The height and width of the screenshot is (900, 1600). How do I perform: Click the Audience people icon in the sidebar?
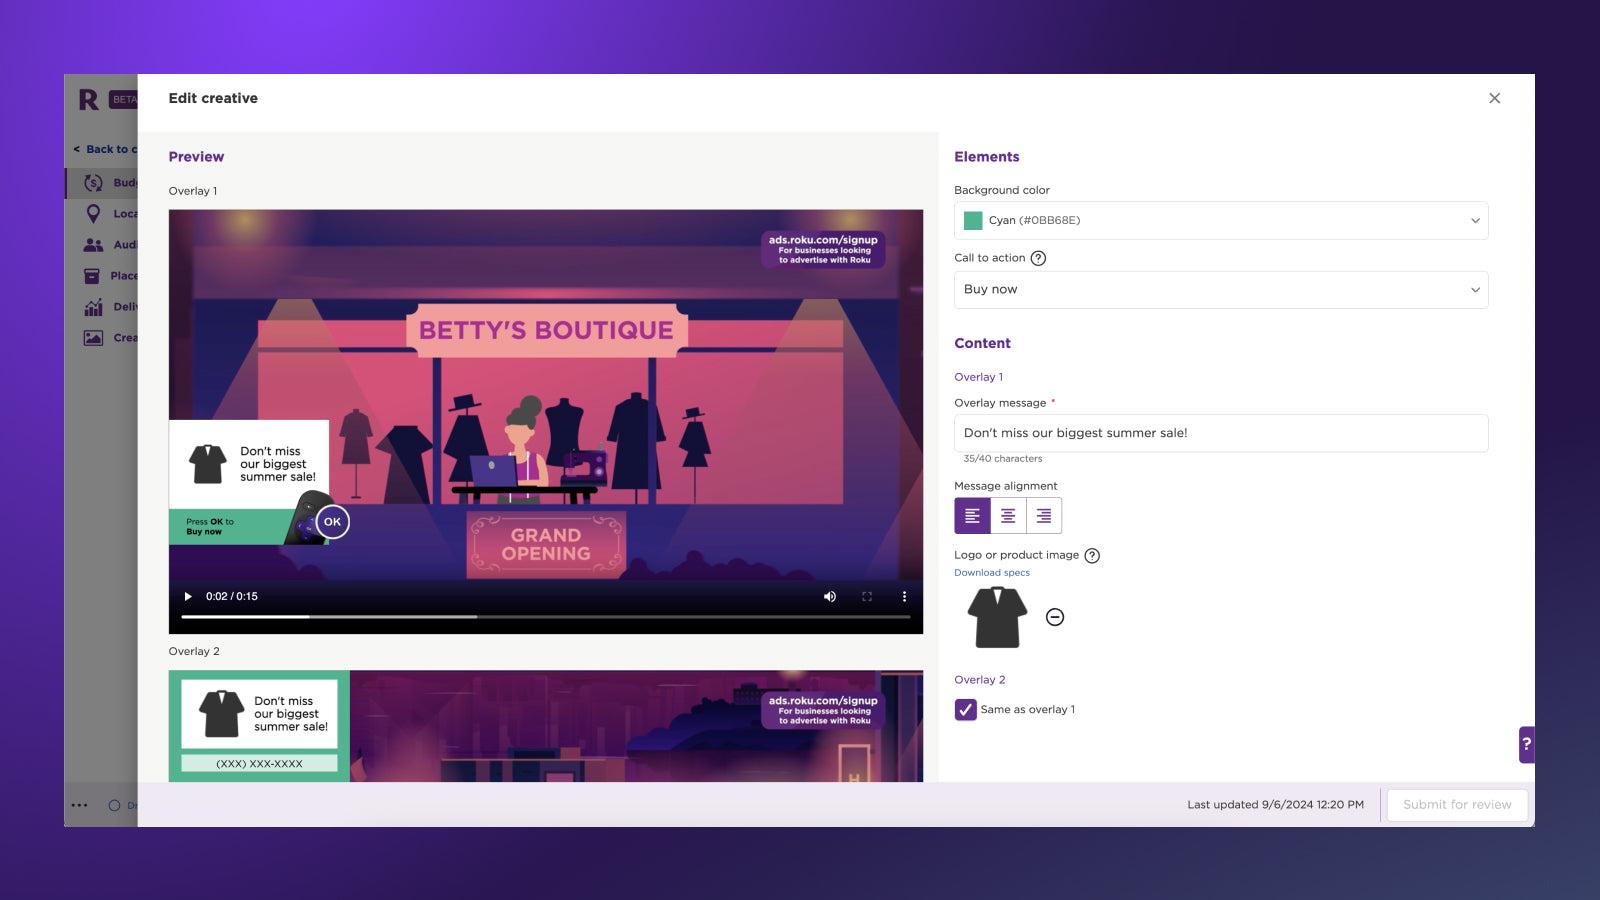coord(94,244)
